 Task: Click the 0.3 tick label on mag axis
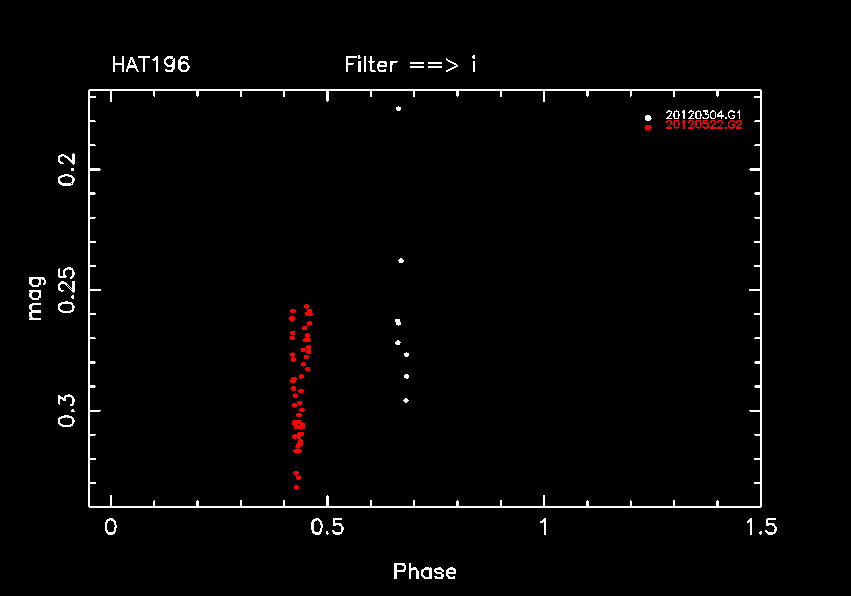point(67,410)
